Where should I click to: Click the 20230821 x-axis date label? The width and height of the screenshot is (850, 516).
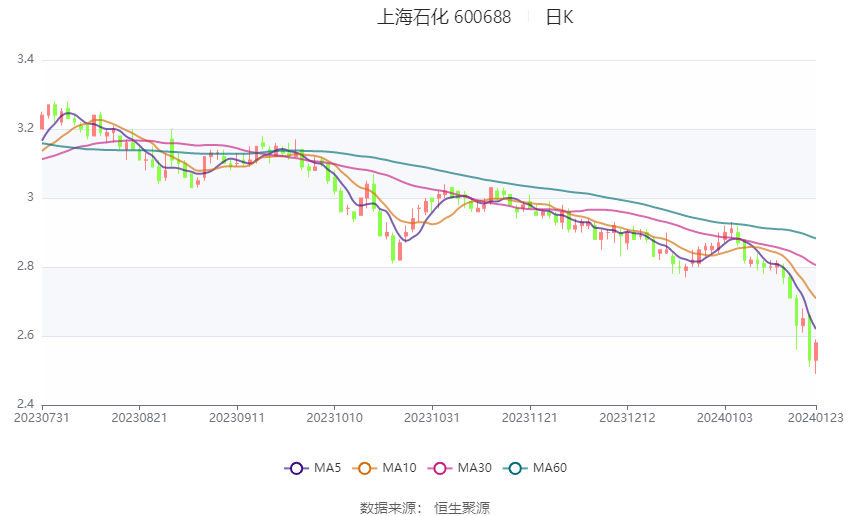(139, 418)
